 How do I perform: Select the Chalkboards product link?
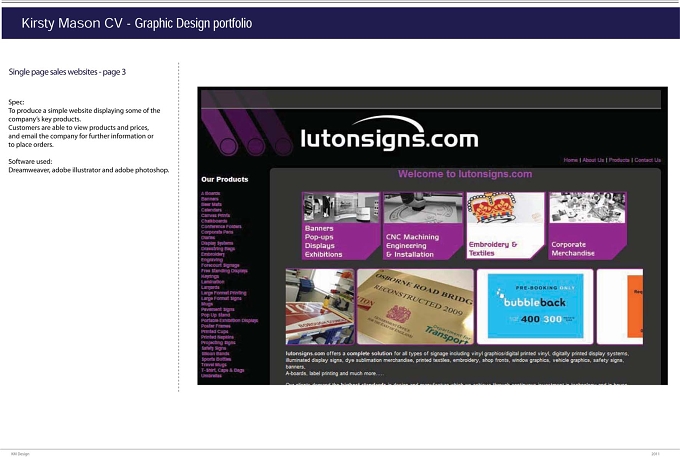tap(214, 221)
